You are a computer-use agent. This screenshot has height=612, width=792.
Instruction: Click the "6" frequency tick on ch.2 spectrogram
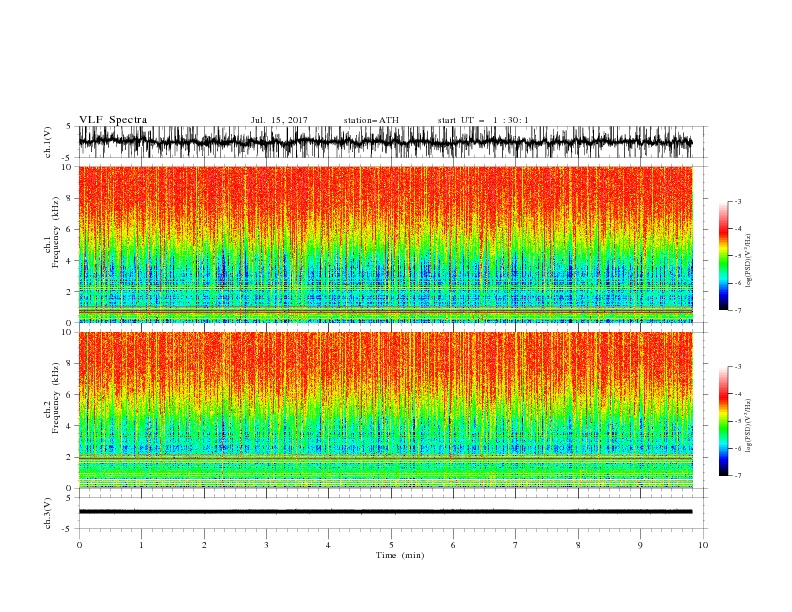click(70, 395)
